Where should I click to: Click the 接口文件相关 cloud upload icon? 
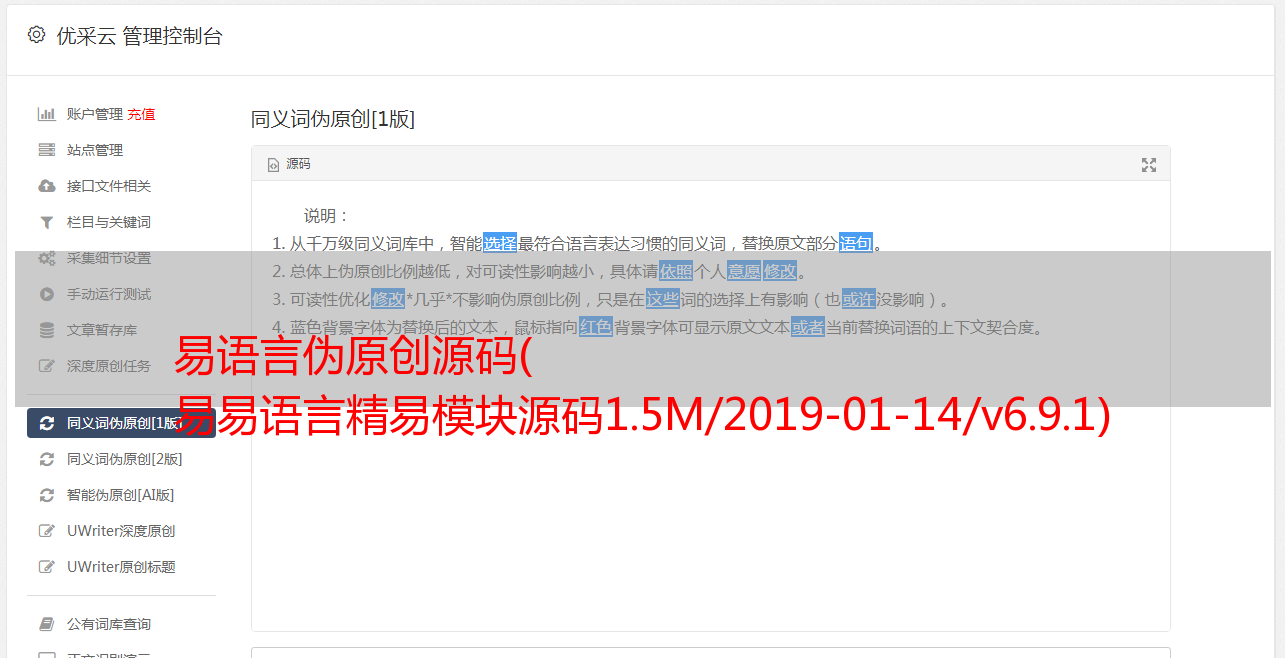coord(46,186)
